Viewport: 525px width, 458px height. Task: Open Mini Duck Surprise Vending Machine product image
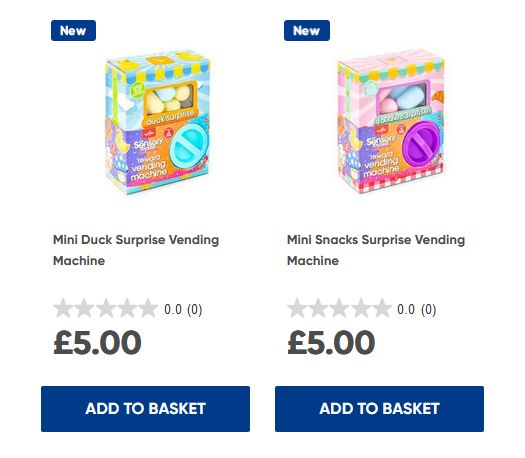tap(157, 123)
